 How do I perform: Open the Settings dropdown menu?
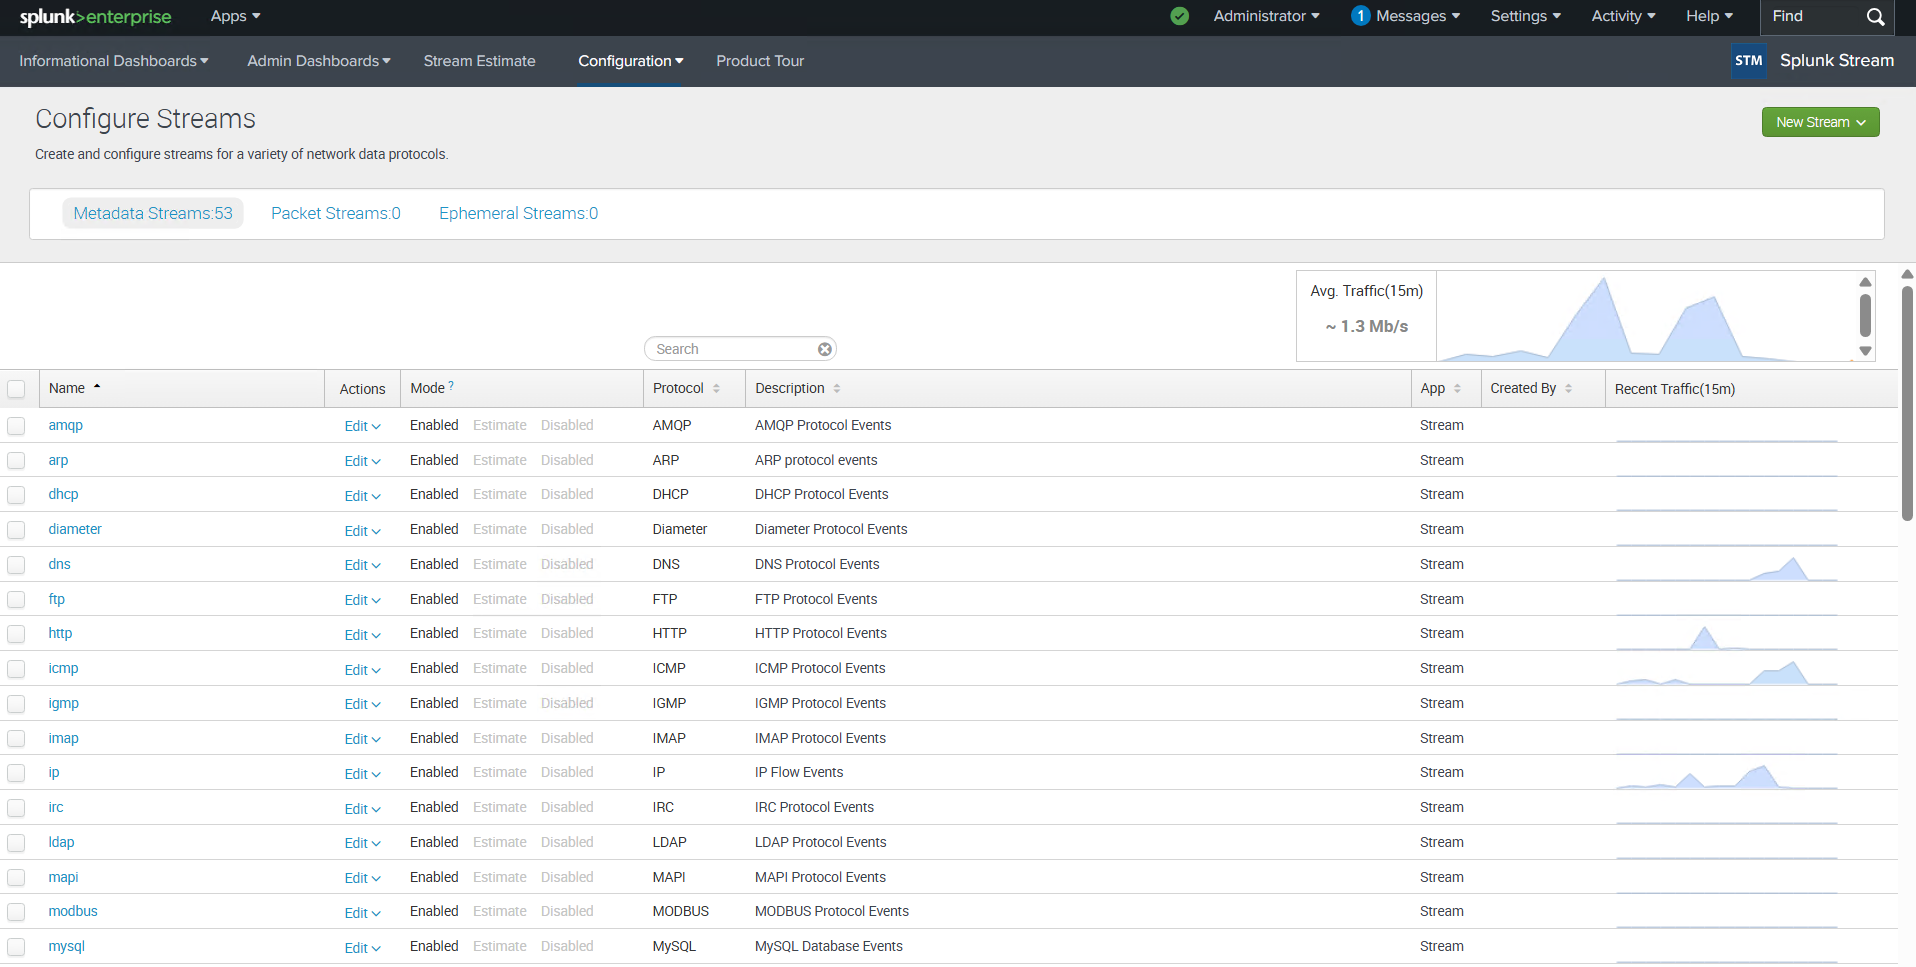pyautogui.click(x=1525, y=16)
